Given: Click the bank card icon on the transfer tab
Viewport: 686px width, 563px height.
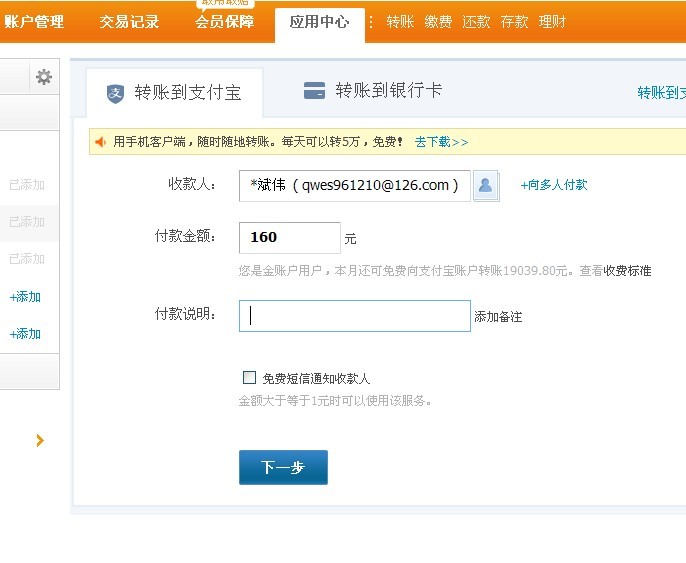Looking at the screenshot, I should point(314,91).
